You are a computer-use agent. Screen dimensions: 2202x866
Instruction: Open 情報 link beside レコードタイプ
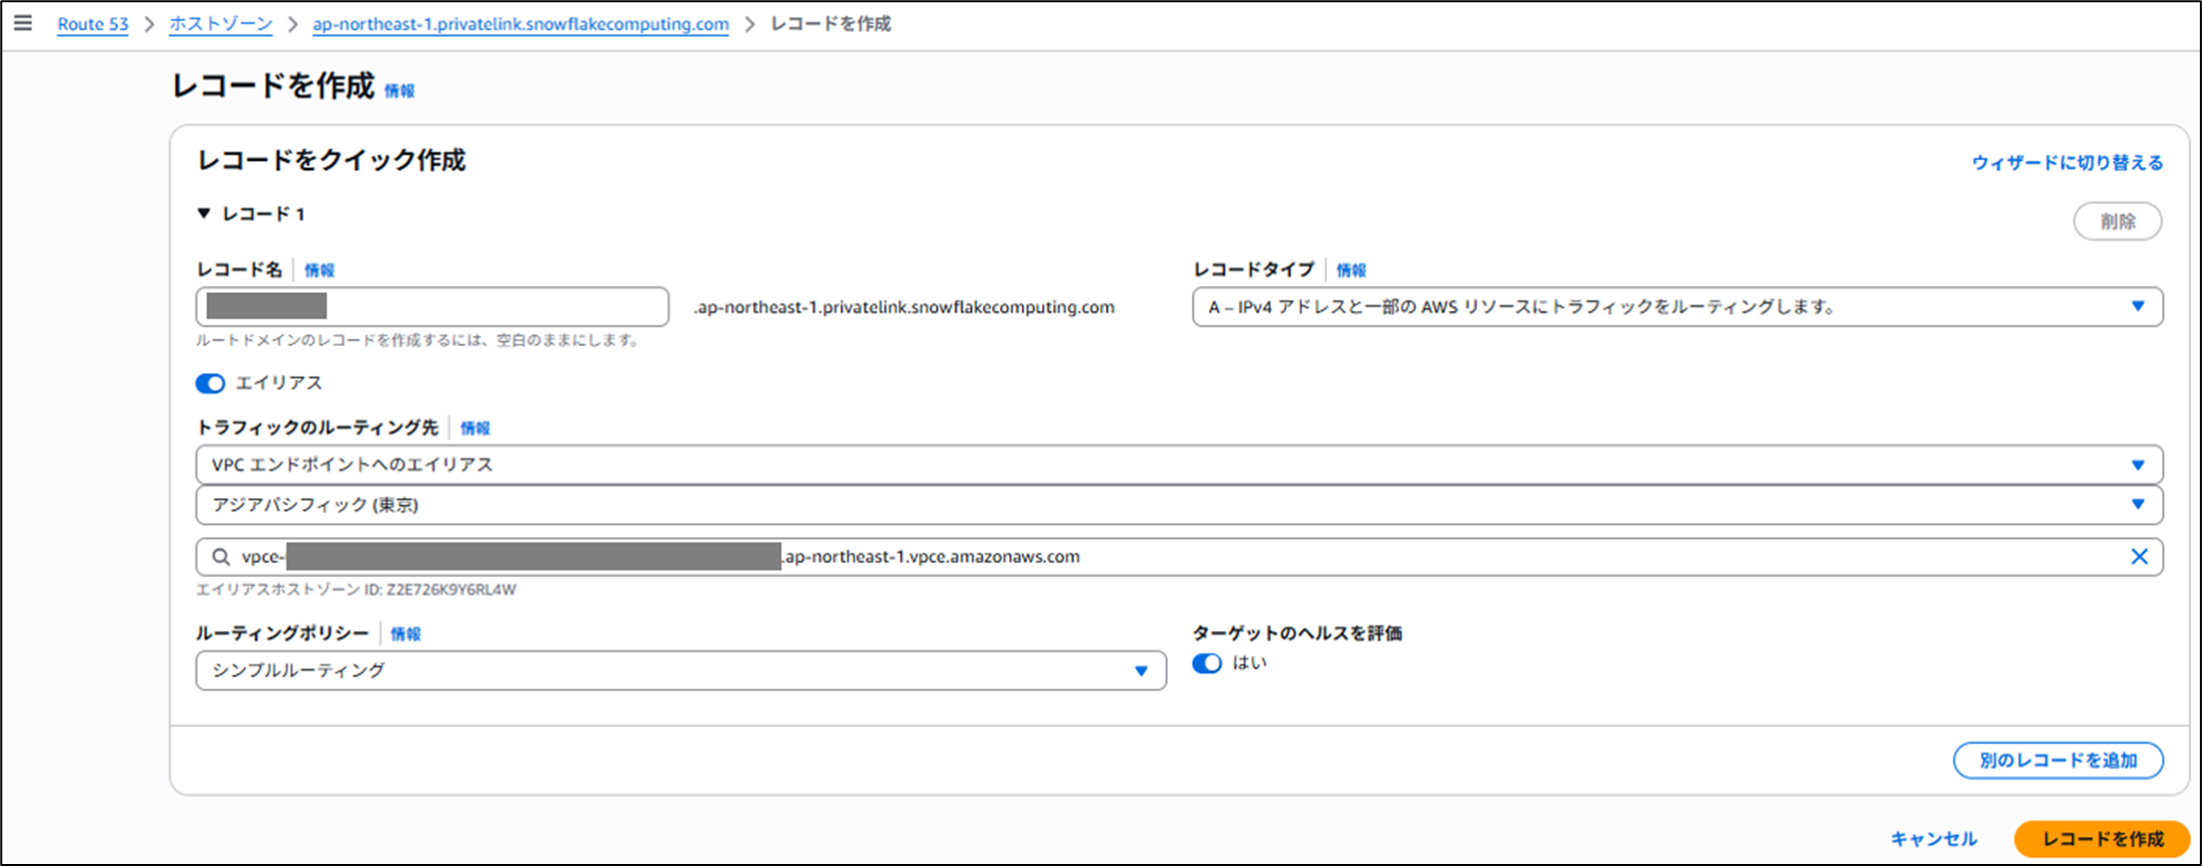(x=1351, y=270)
